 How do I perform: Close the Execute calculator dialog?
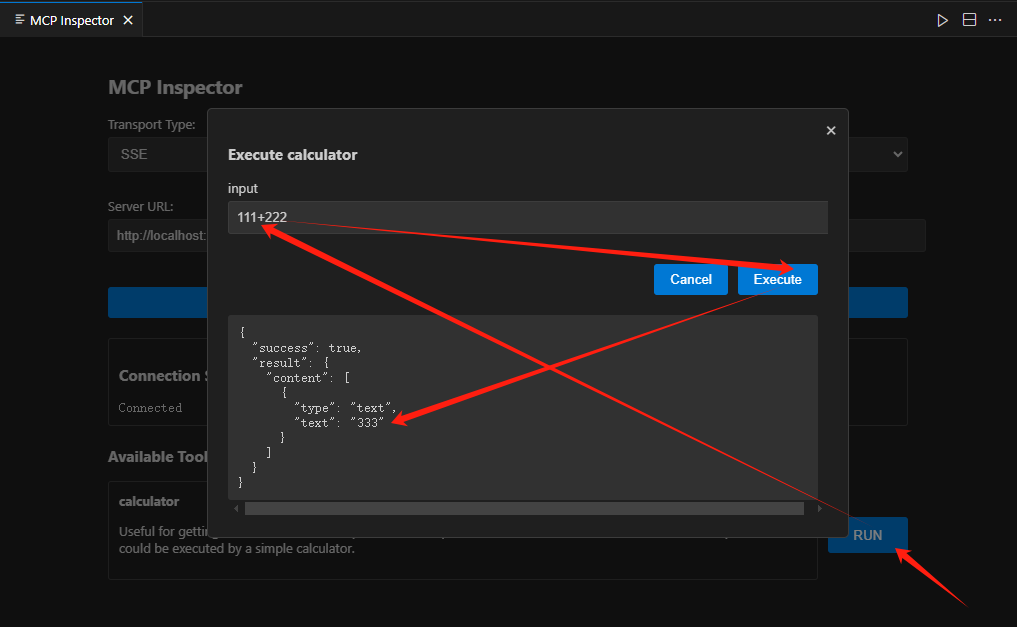click(x=831, y=130)
